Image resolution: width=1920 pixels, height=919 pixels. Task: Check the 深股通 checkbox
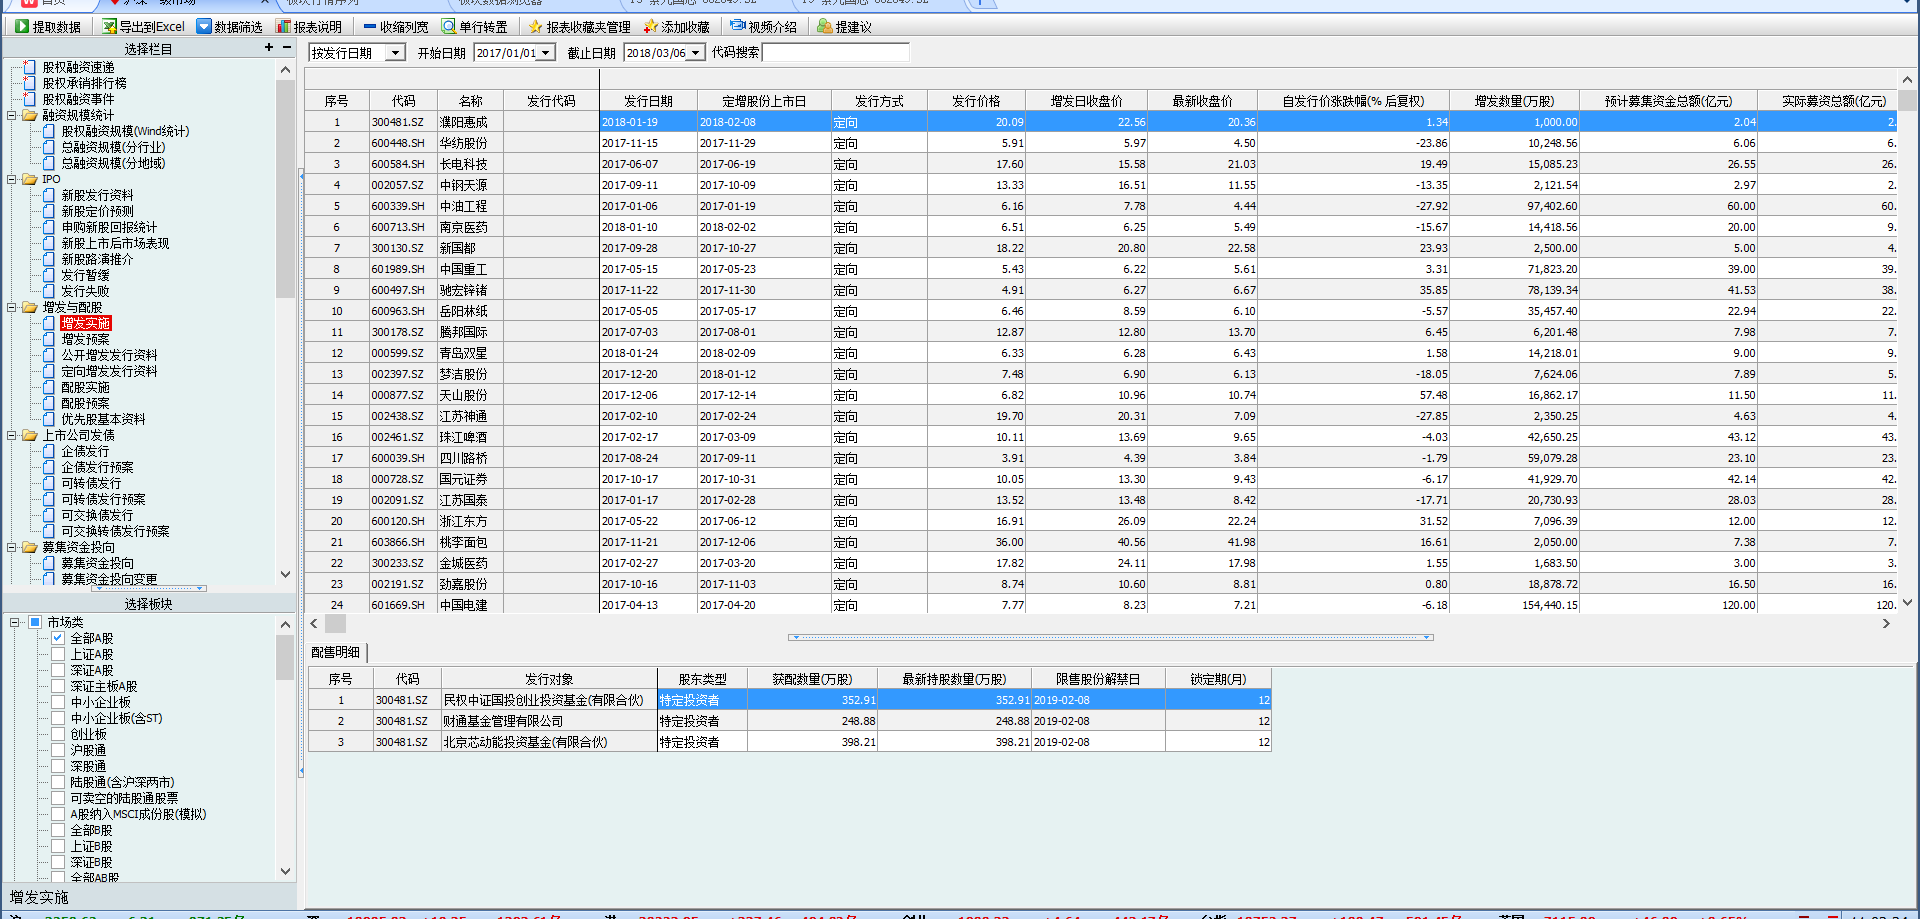[58, 766]
